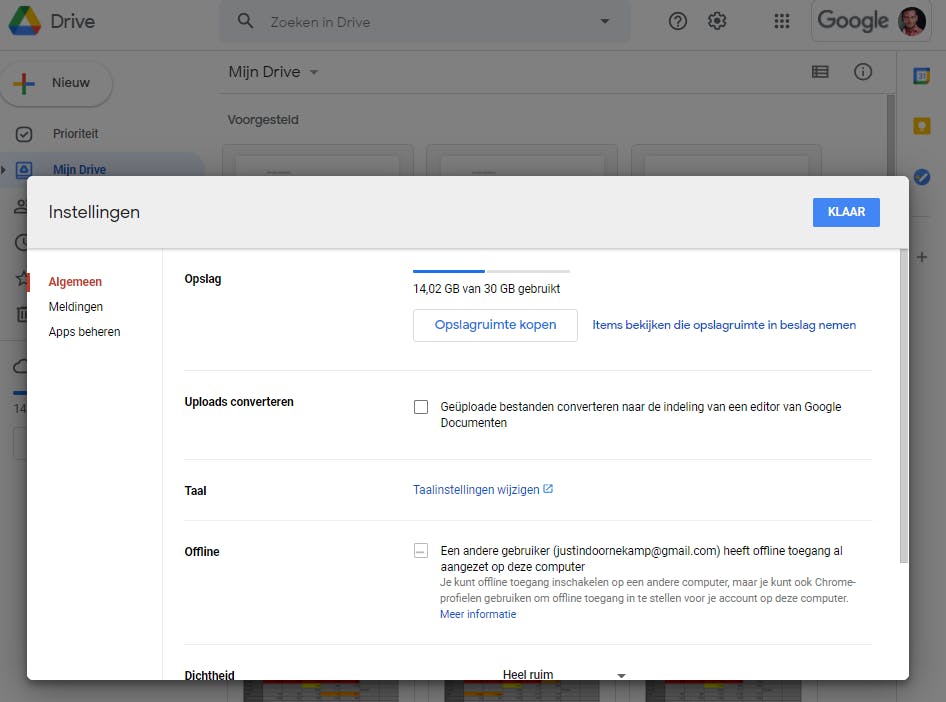Click the "Uploads converteren" section label
This screenshot has width=946, height=702.
239,402
